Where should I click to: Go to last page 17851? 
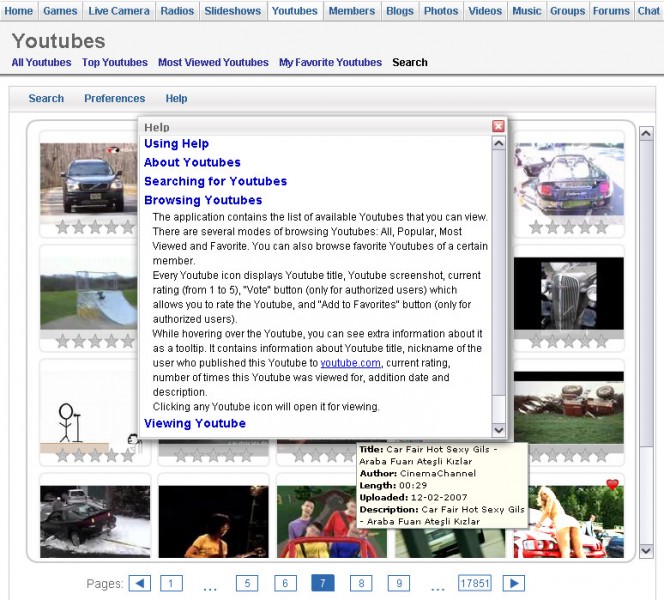pos(475,583)
